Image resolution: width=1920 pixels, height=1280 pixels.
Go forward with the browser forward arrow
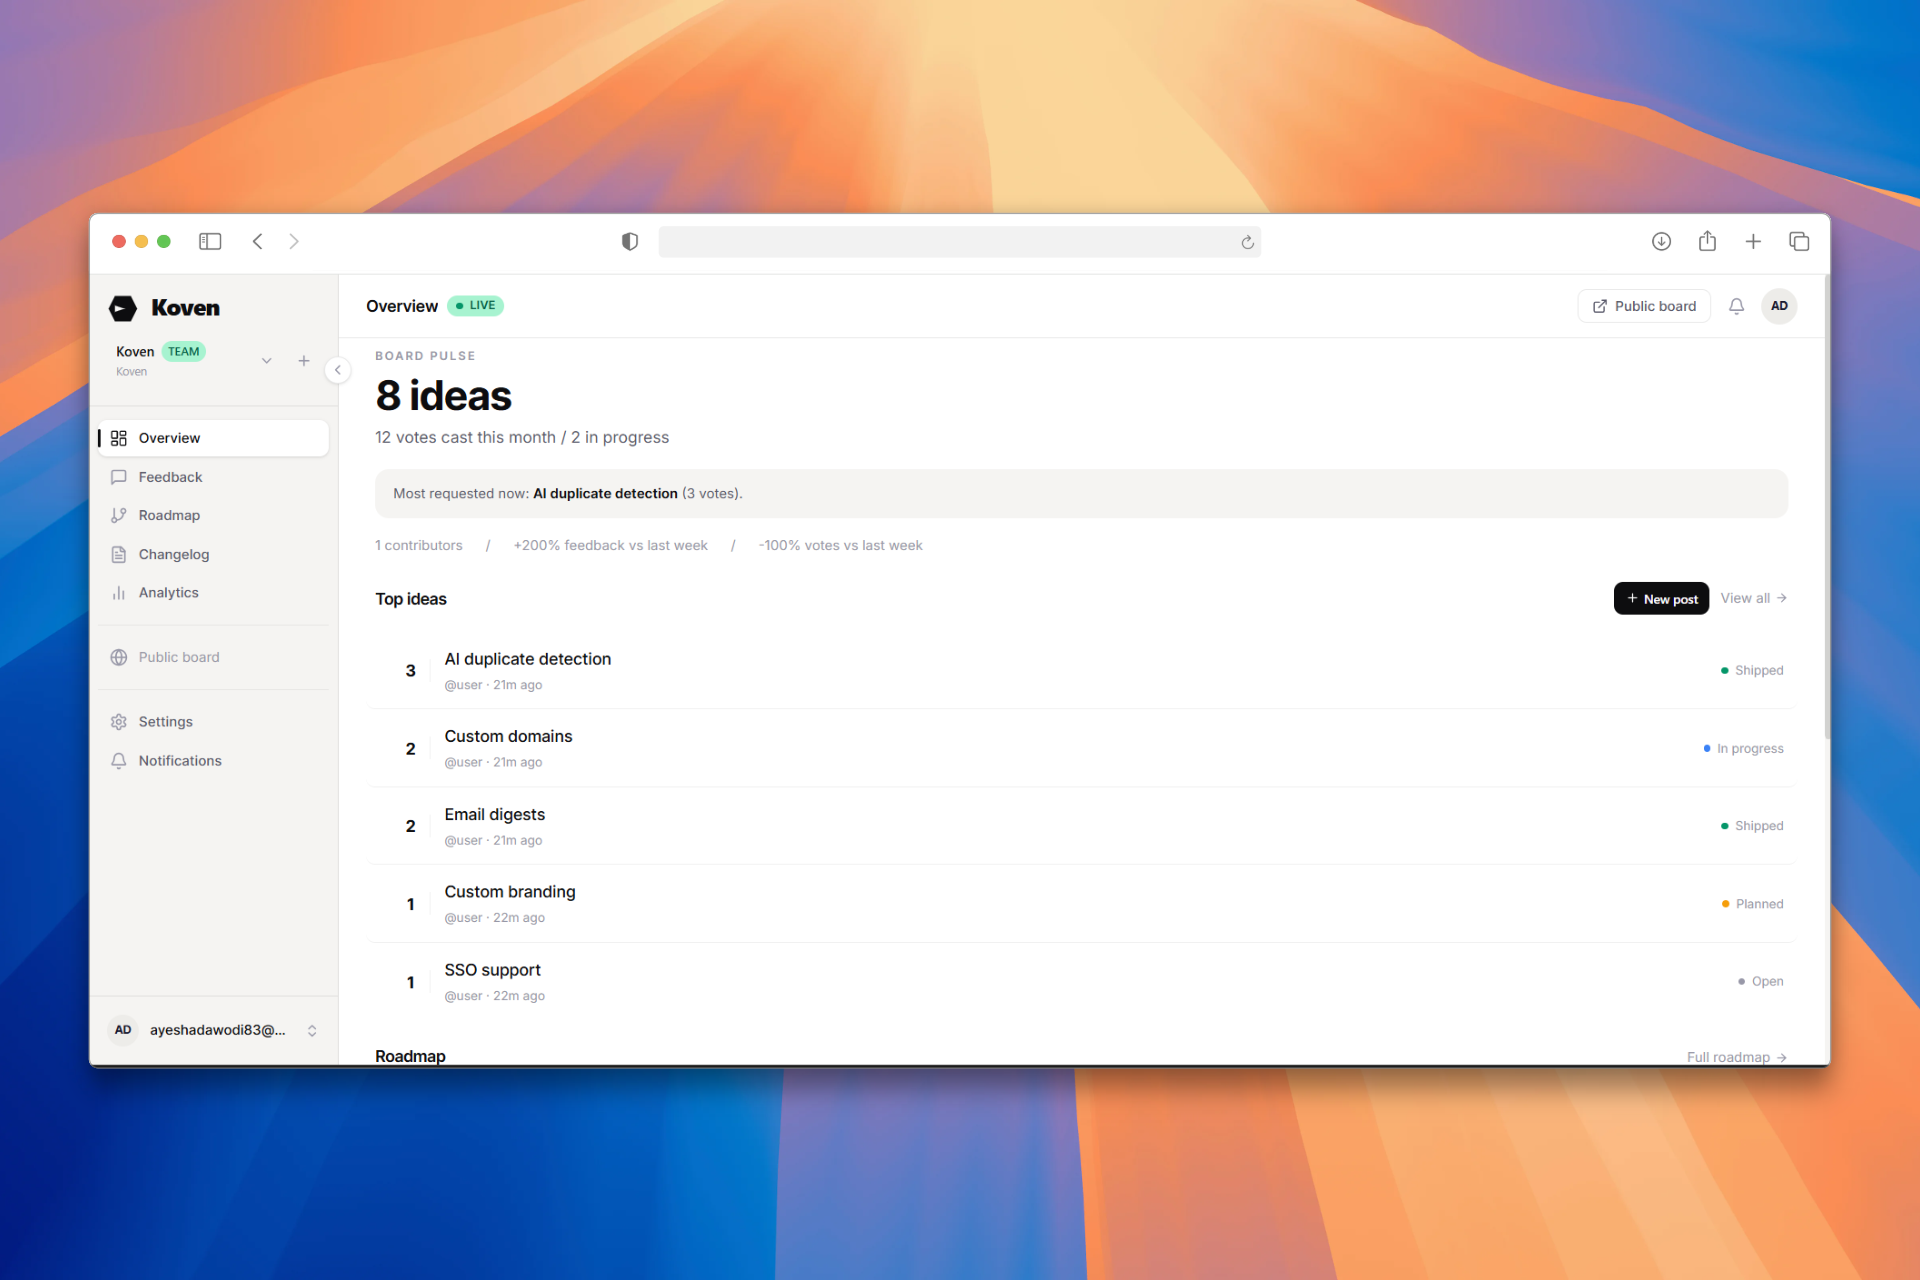[294, 241]
